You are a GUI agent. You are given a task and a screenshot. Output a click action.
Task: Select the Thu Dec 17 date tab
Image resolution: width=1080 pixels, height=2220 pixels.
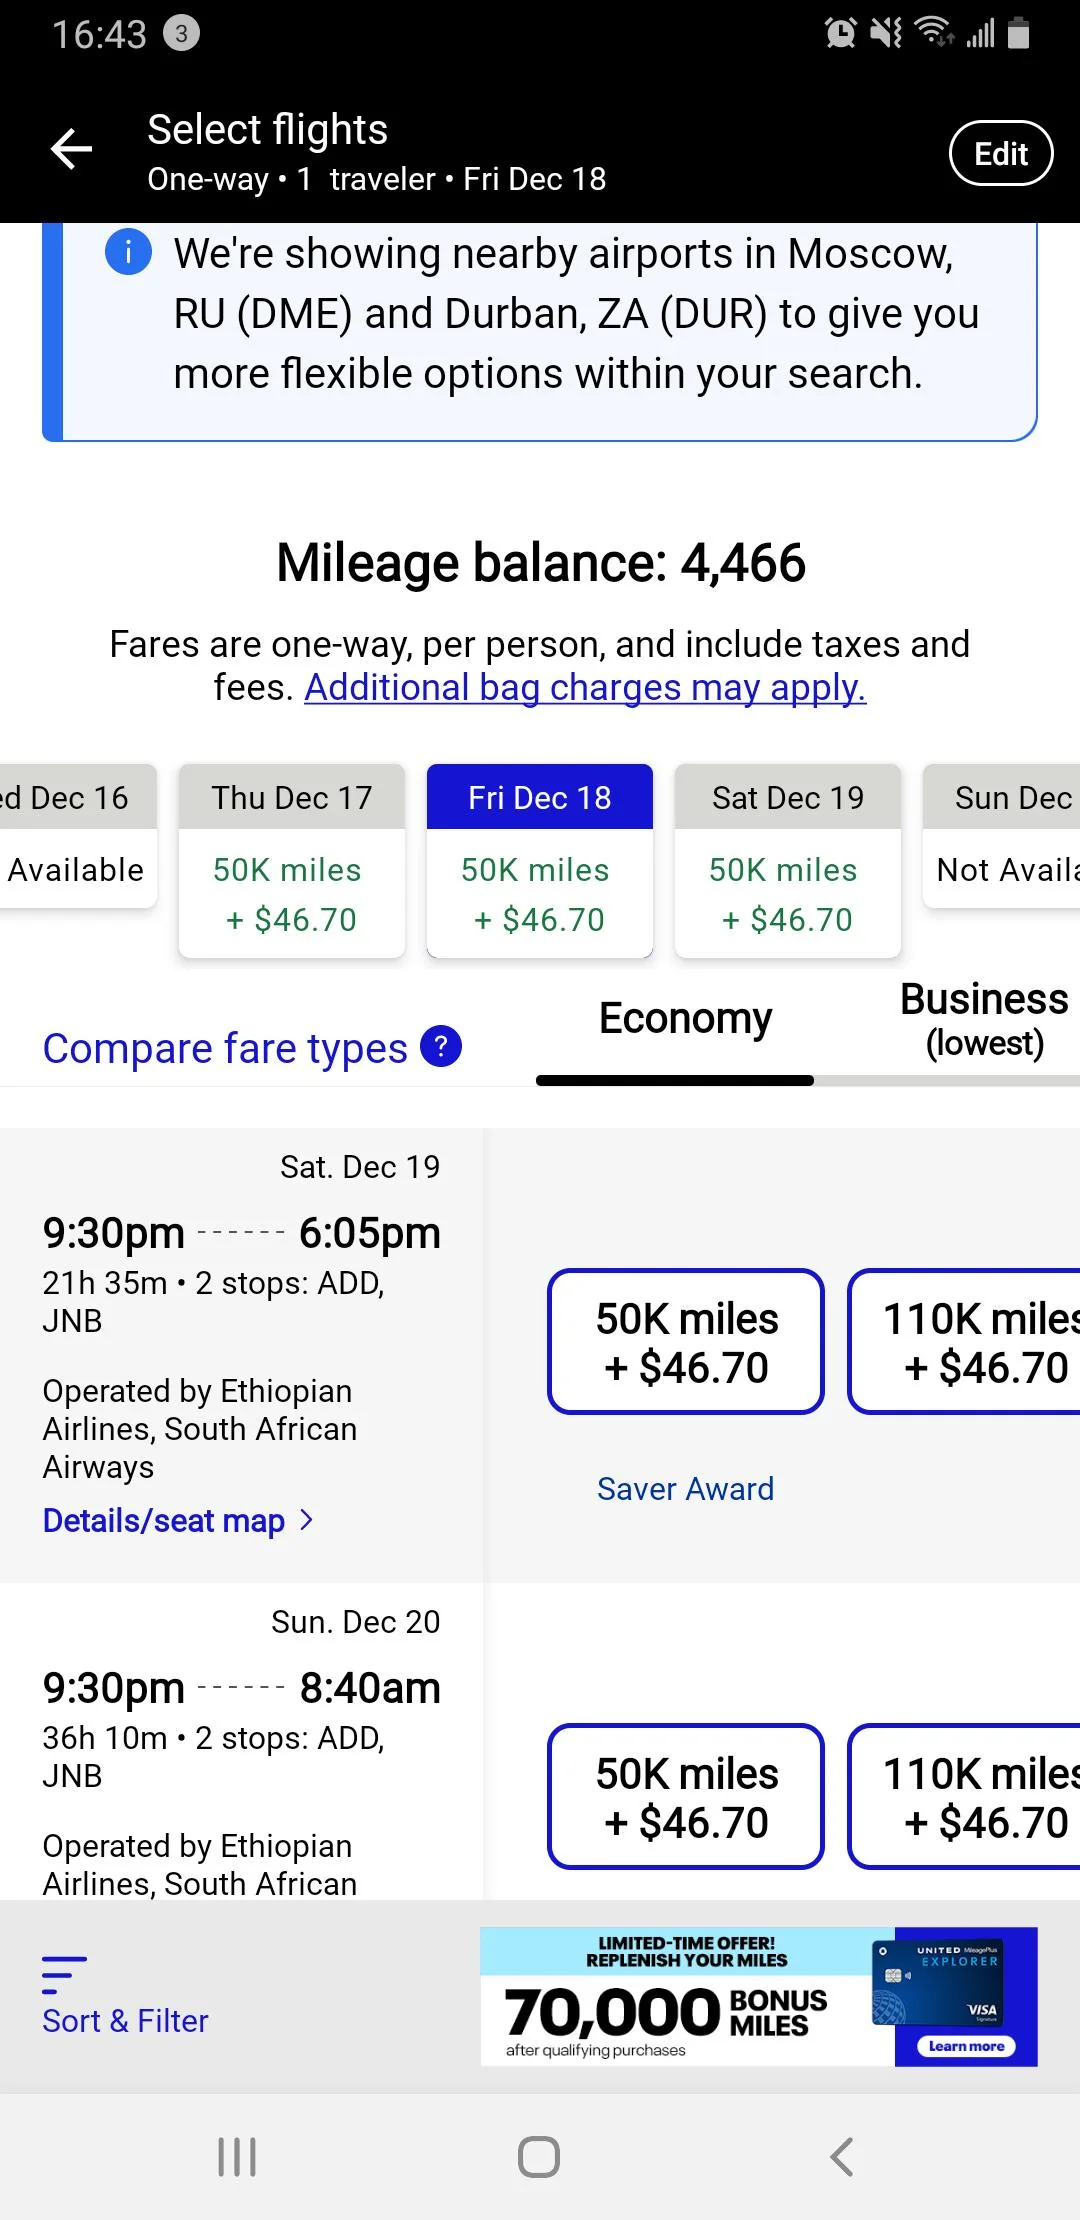(291, 860)
